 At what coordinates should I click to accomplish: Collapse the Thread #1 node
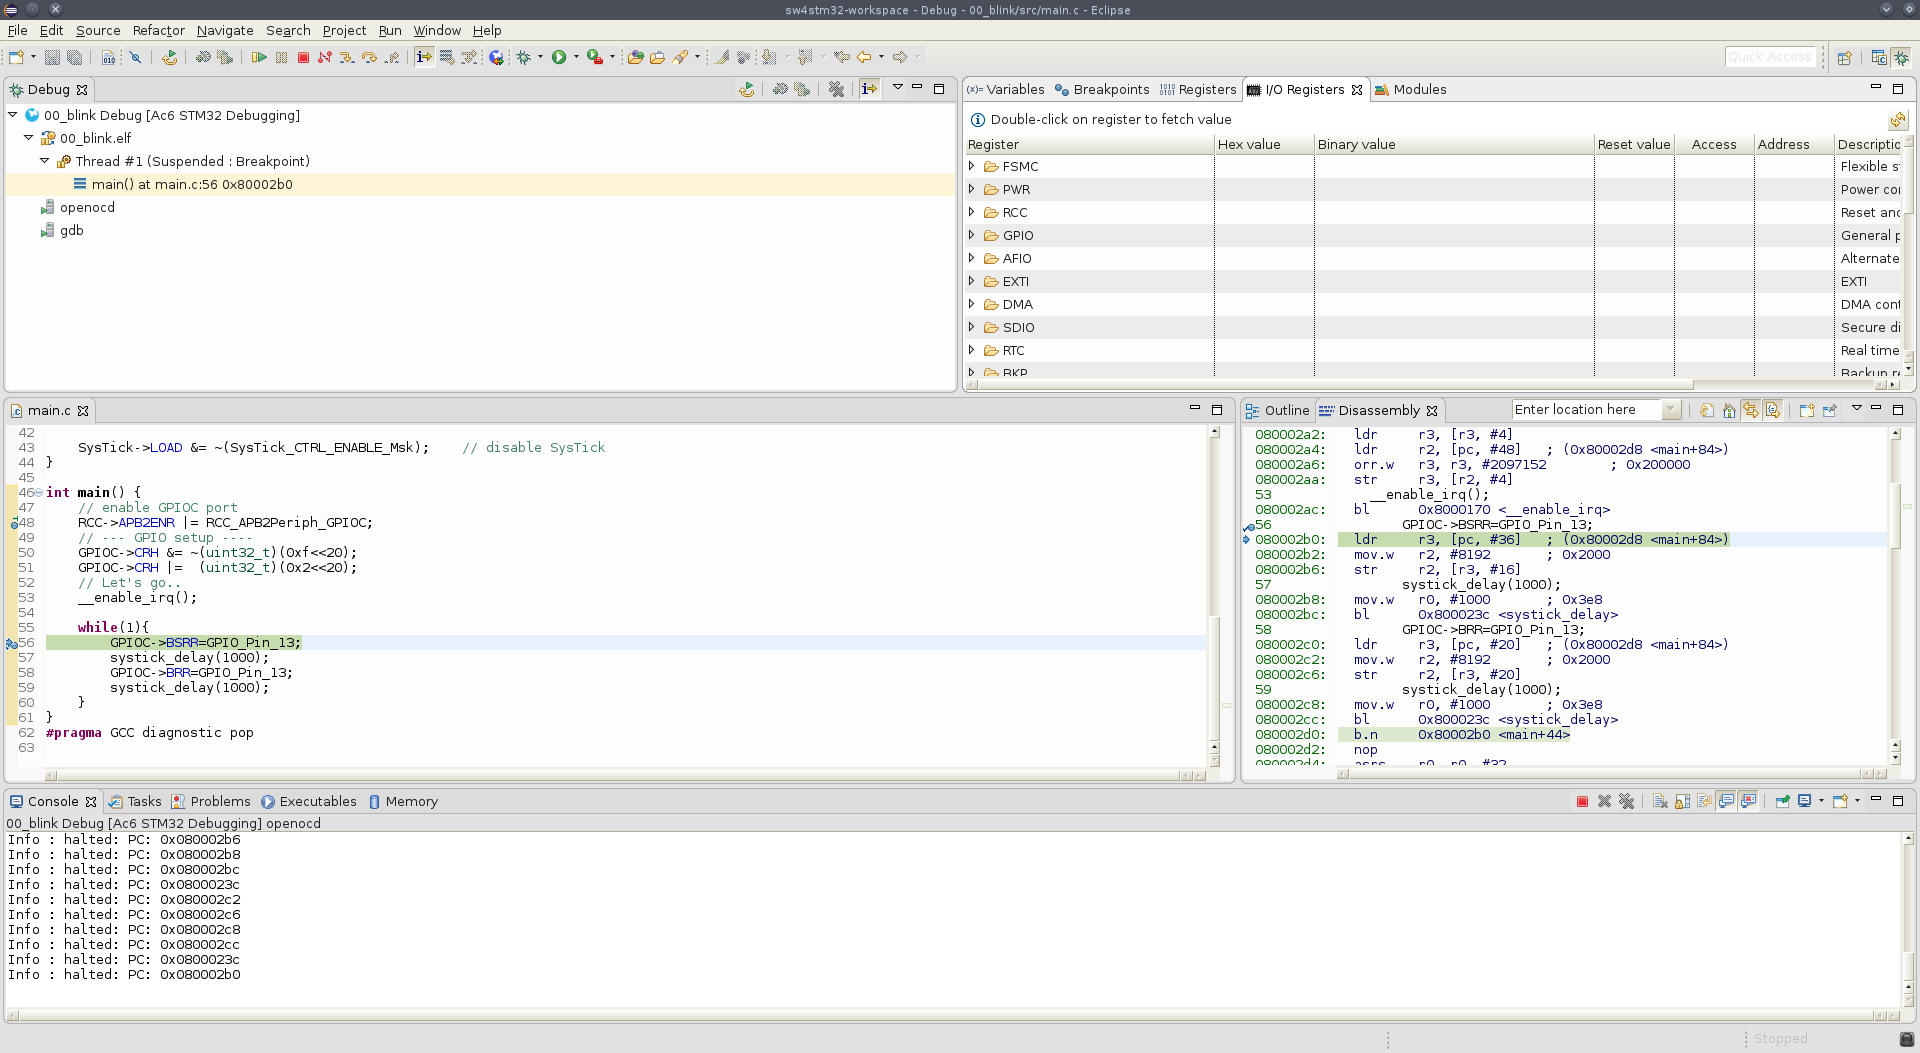(x=44, y=161)
